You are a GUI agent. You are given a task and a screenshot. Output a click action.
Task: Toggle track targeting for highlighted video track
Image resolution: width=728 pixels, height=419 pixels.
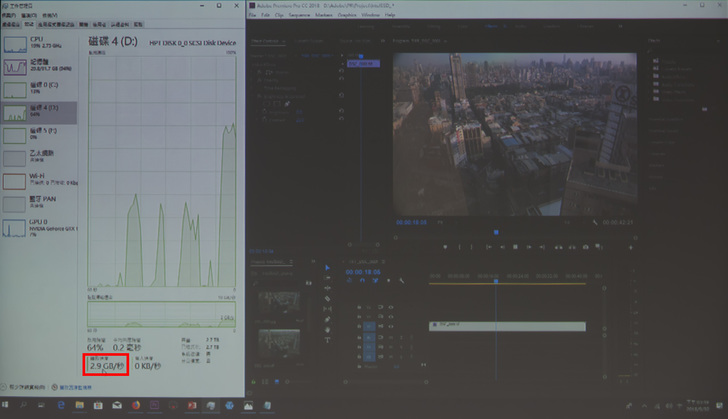coord(369,326)
